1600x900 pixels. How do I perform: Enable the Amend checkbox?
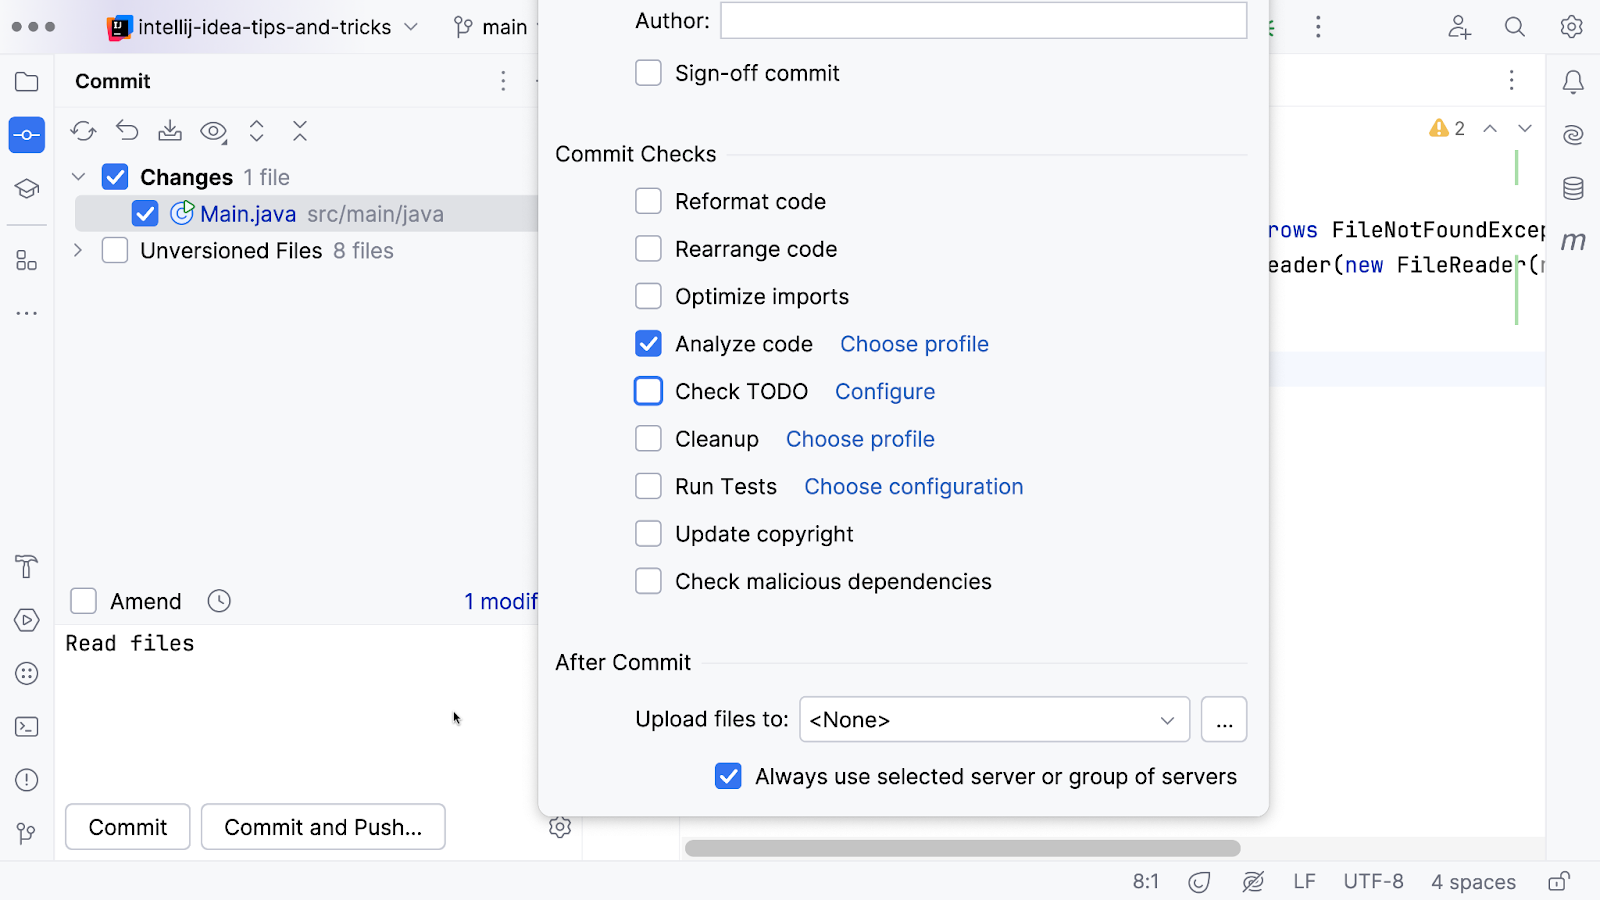click(x=84, y=601)
